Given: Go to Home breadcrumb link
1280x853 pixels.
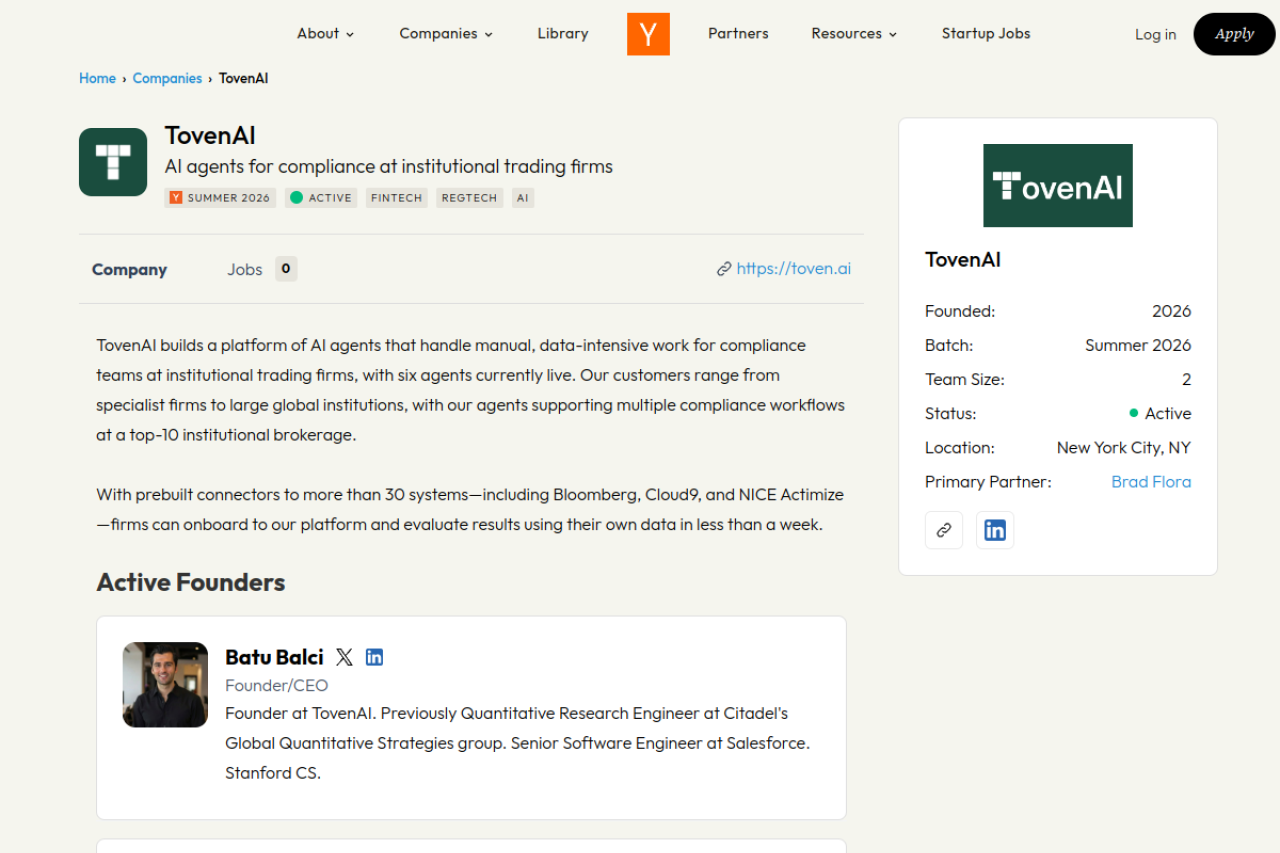Looking at the screenshot, I should tap(97, 78).
